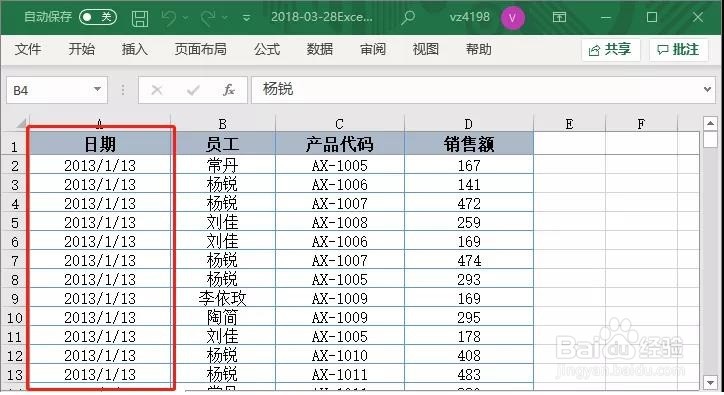Select column F header

click(641, 124)
